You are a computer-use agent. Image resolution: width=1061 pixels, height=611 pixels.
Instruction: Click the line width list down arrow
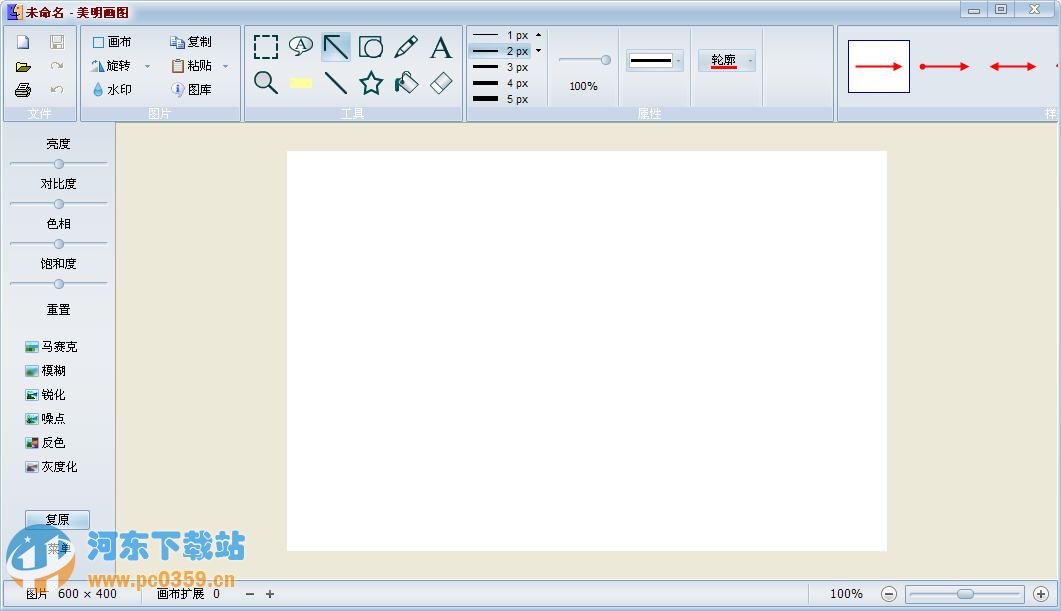[x=539, y=51]
